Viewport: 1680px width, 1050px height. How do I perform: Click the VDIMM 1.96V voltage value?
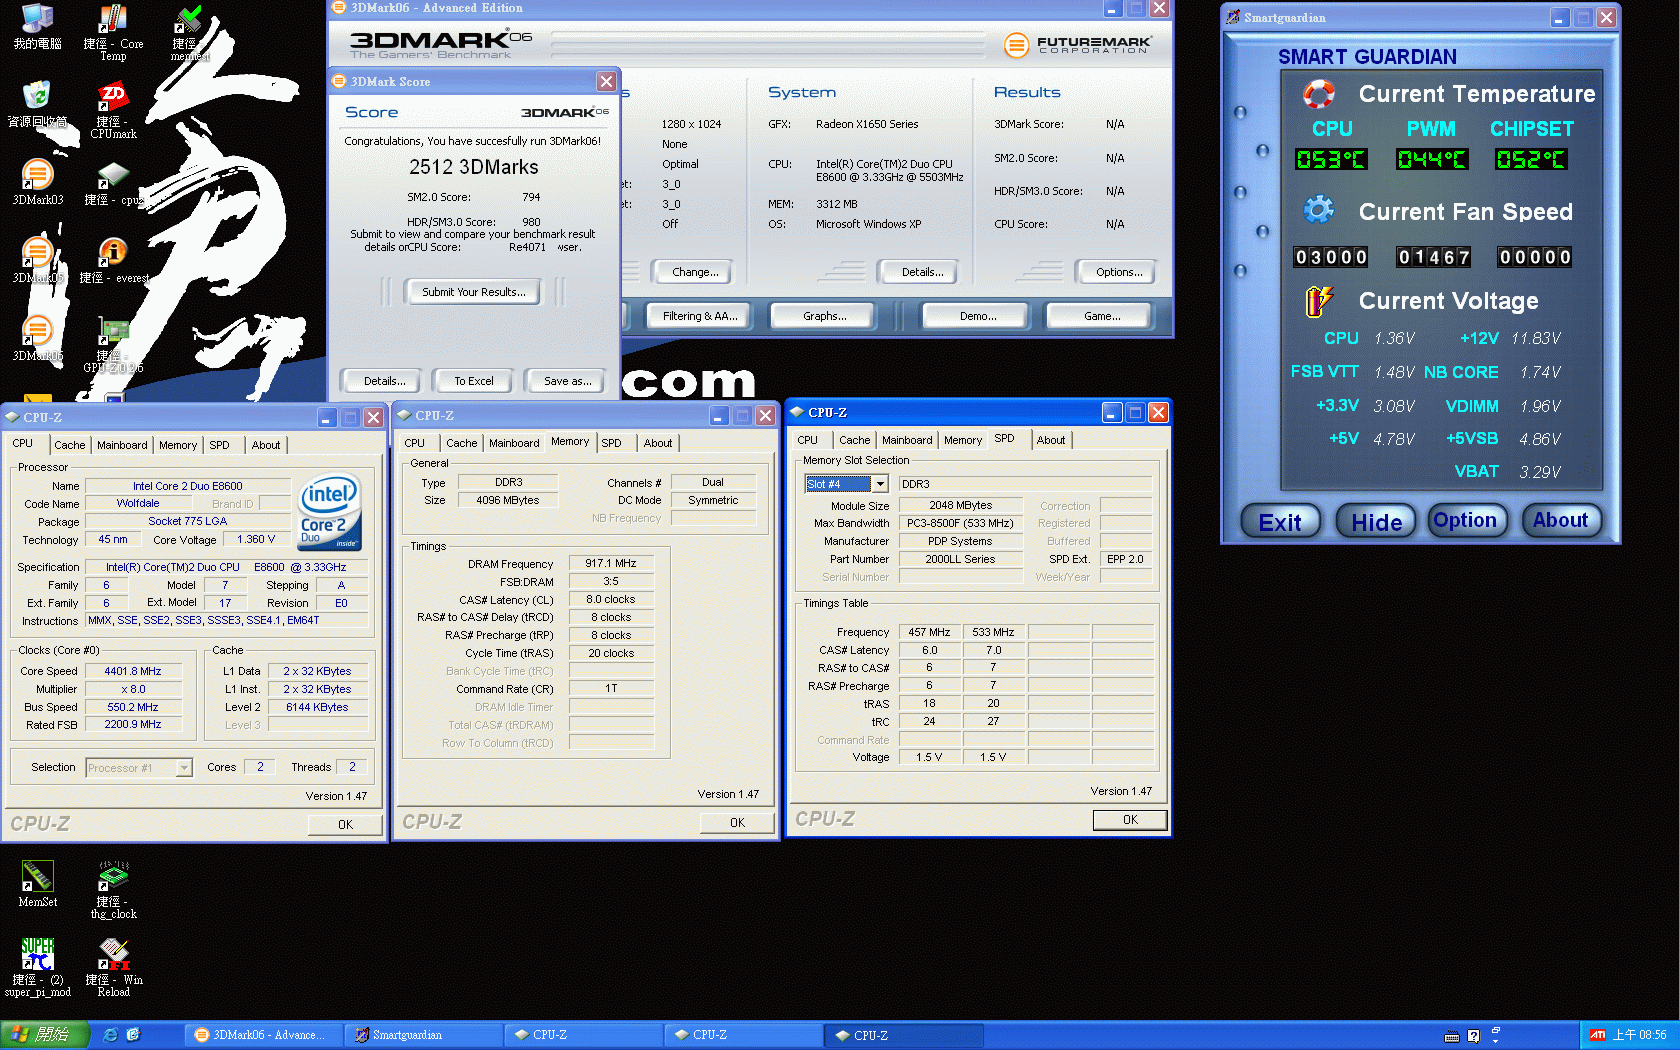1540,406
